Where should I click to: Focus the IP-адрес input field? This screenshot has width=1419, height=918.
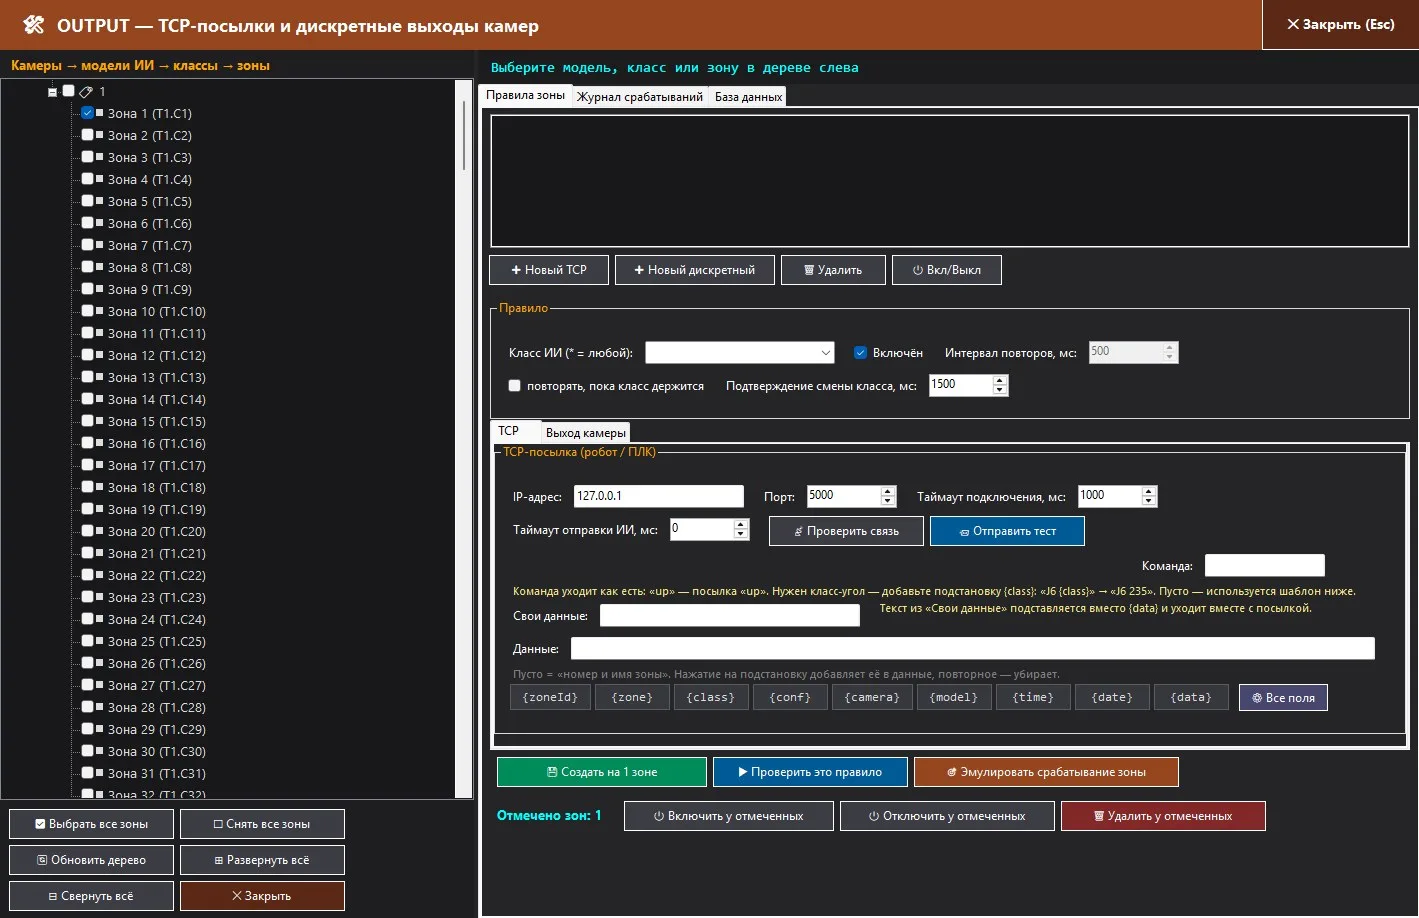(658, 496)
